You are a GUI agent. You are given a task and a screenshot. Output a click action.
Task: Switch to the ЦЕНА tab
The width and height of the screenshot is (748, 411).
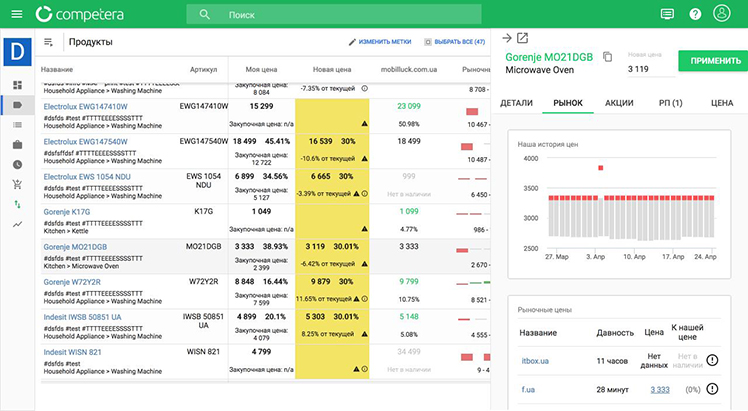(722, 103)
